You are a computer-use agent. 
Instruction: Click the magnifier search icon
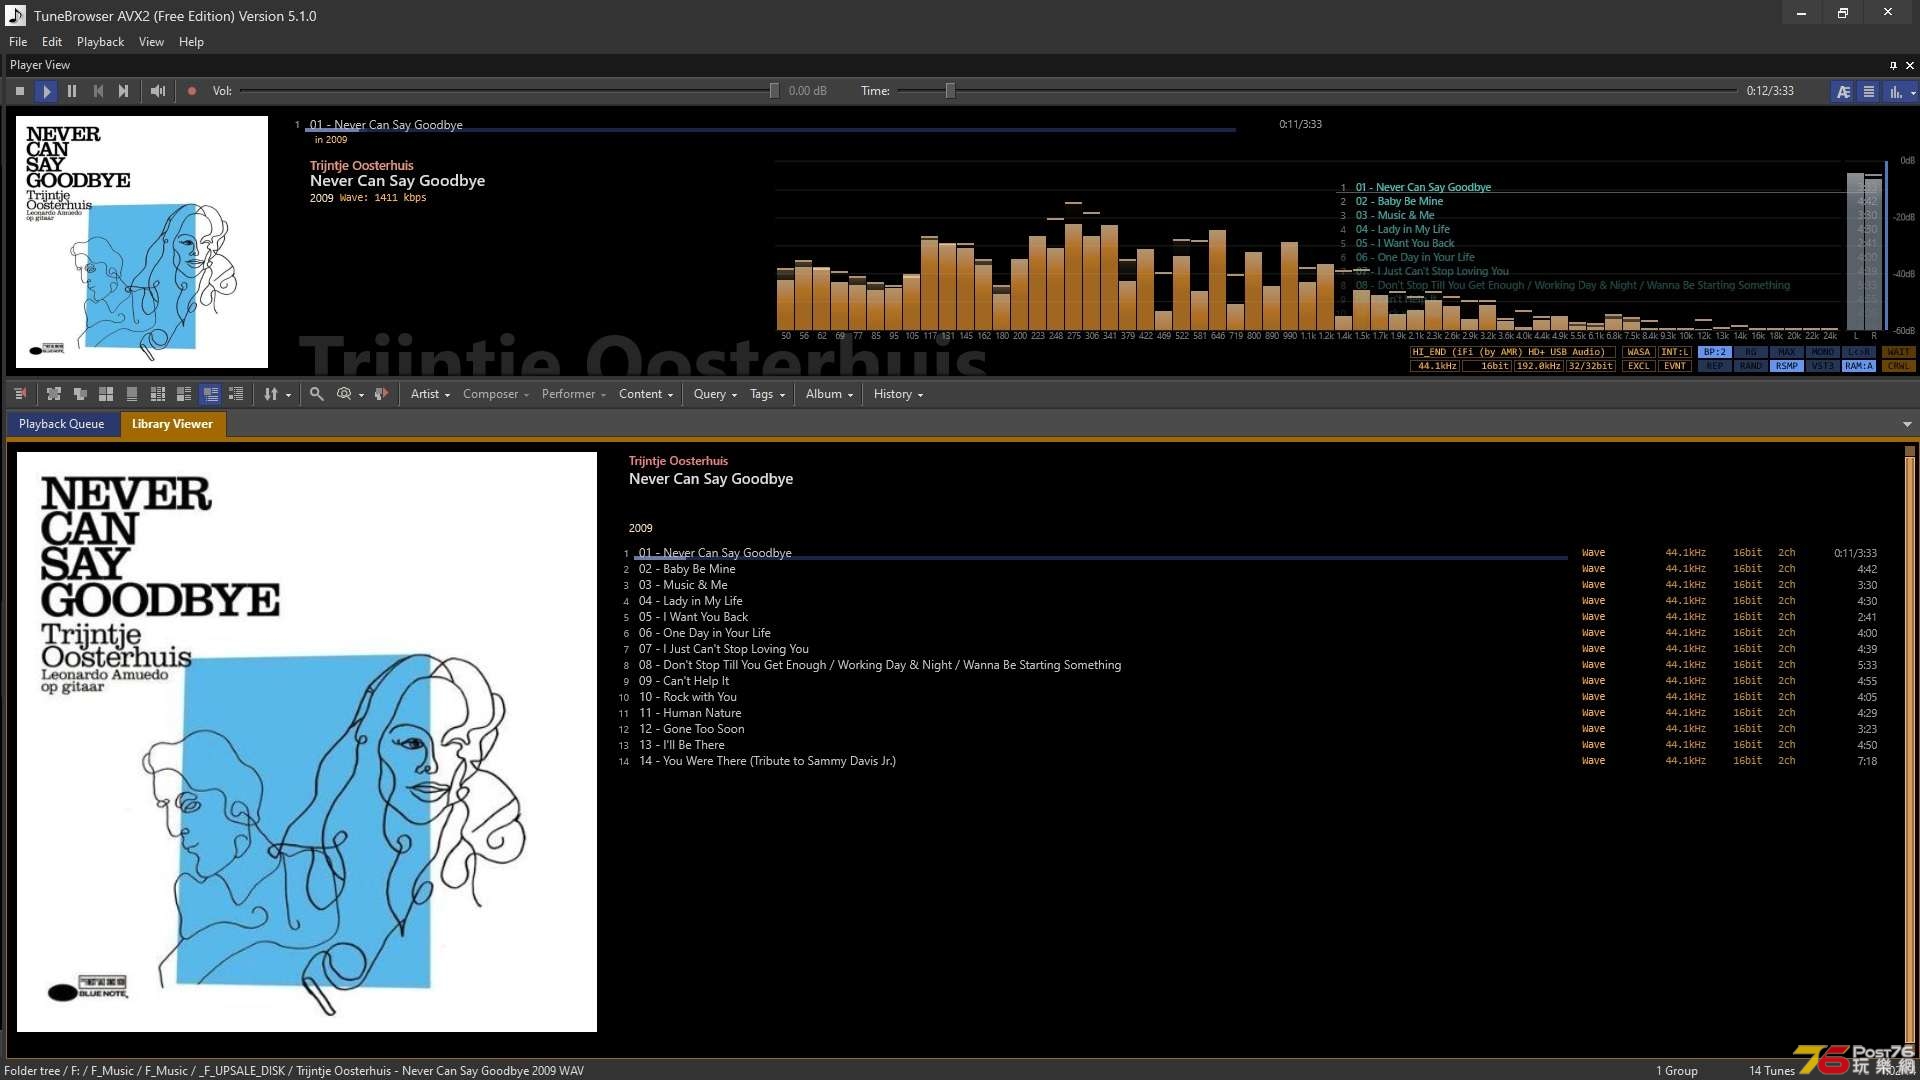317,394
